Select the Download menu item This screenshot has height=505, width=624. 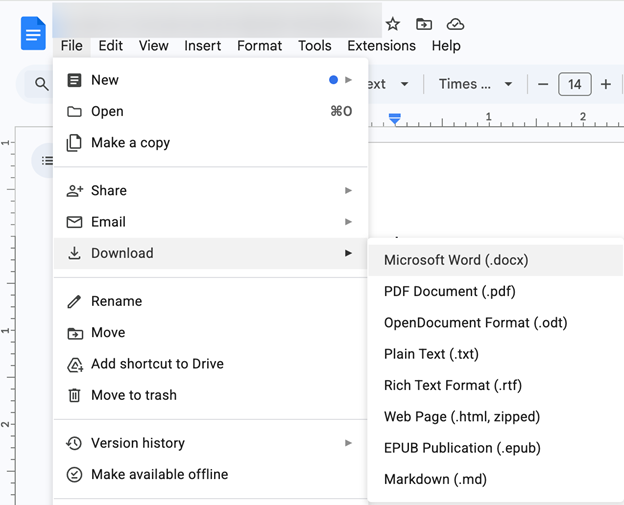[x=211, y=253]
